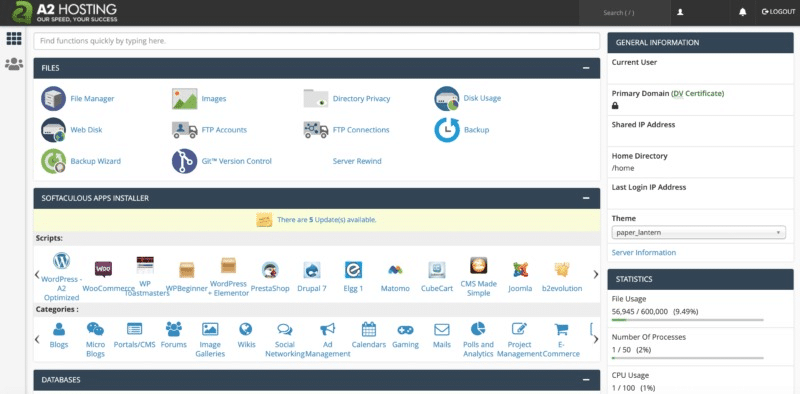The height and width of the screenshot is (394, 800).
Task: Open the FTP Accounts truck icon
Action: [184, 130]
